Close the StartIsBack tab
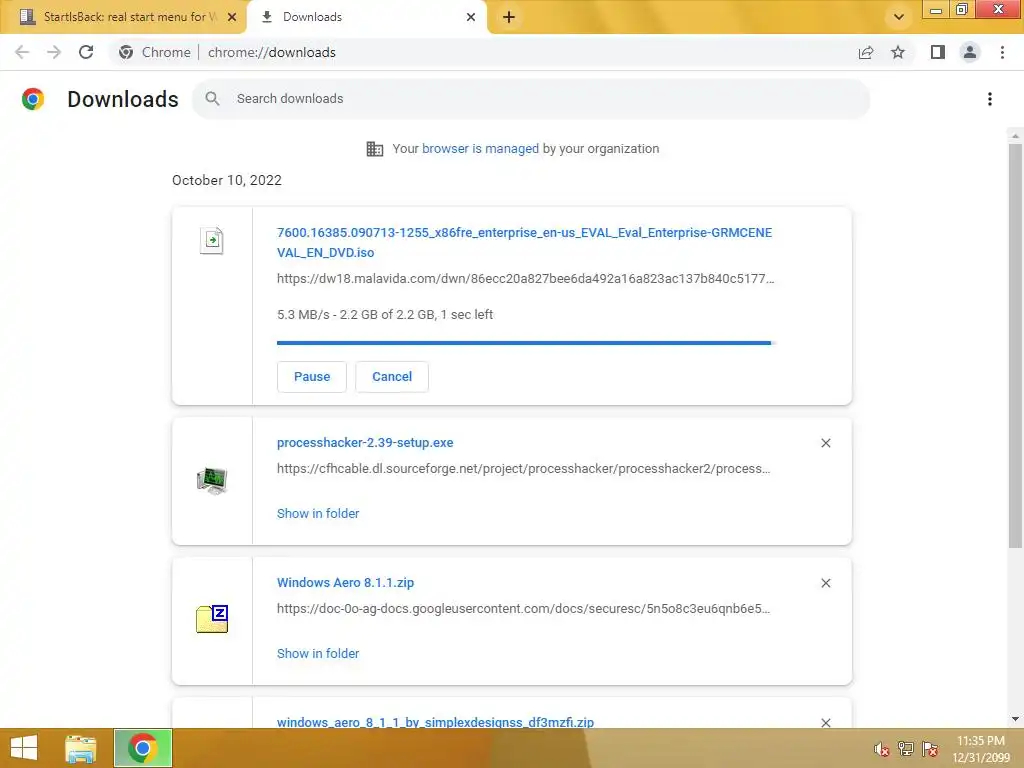This screenshot has width=1024, height=768. coord(232,17)
